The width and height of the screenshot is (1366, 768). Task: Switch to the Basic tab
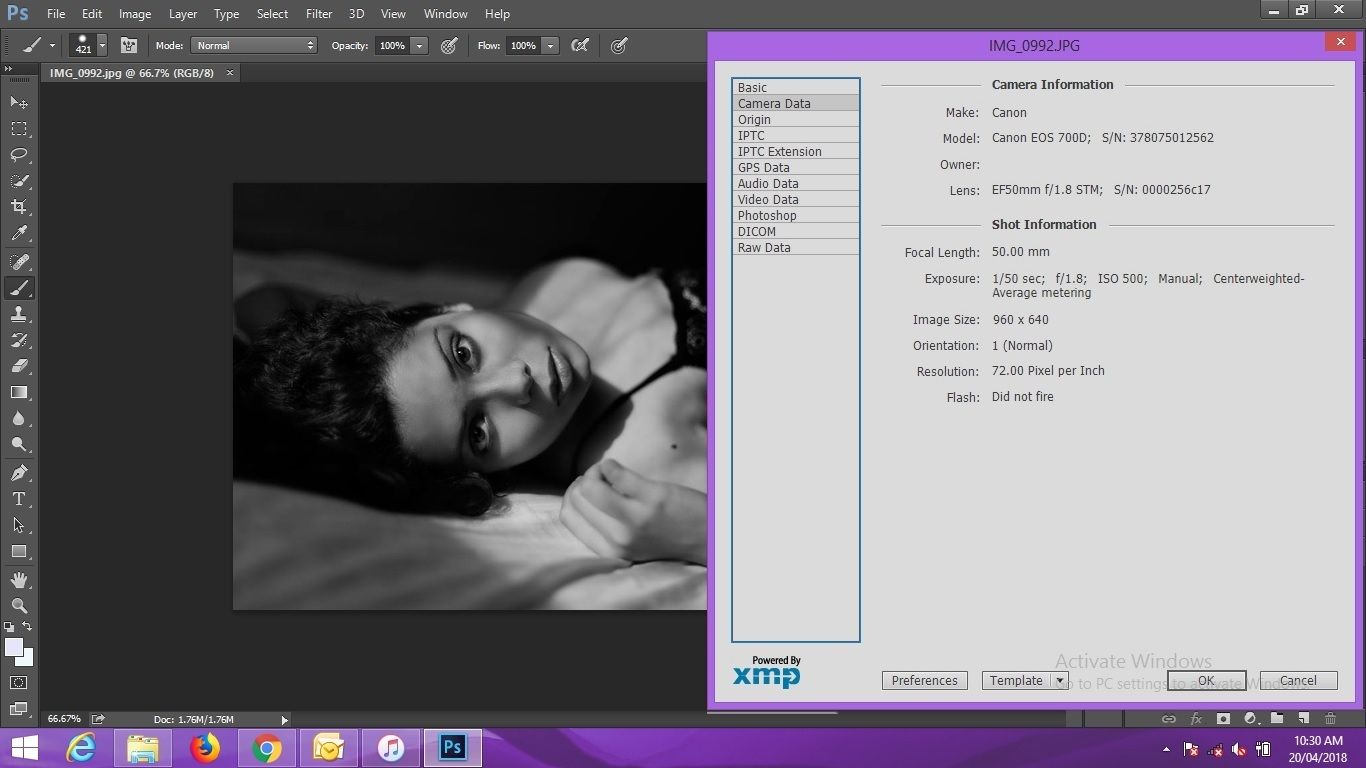coord(796,87)
